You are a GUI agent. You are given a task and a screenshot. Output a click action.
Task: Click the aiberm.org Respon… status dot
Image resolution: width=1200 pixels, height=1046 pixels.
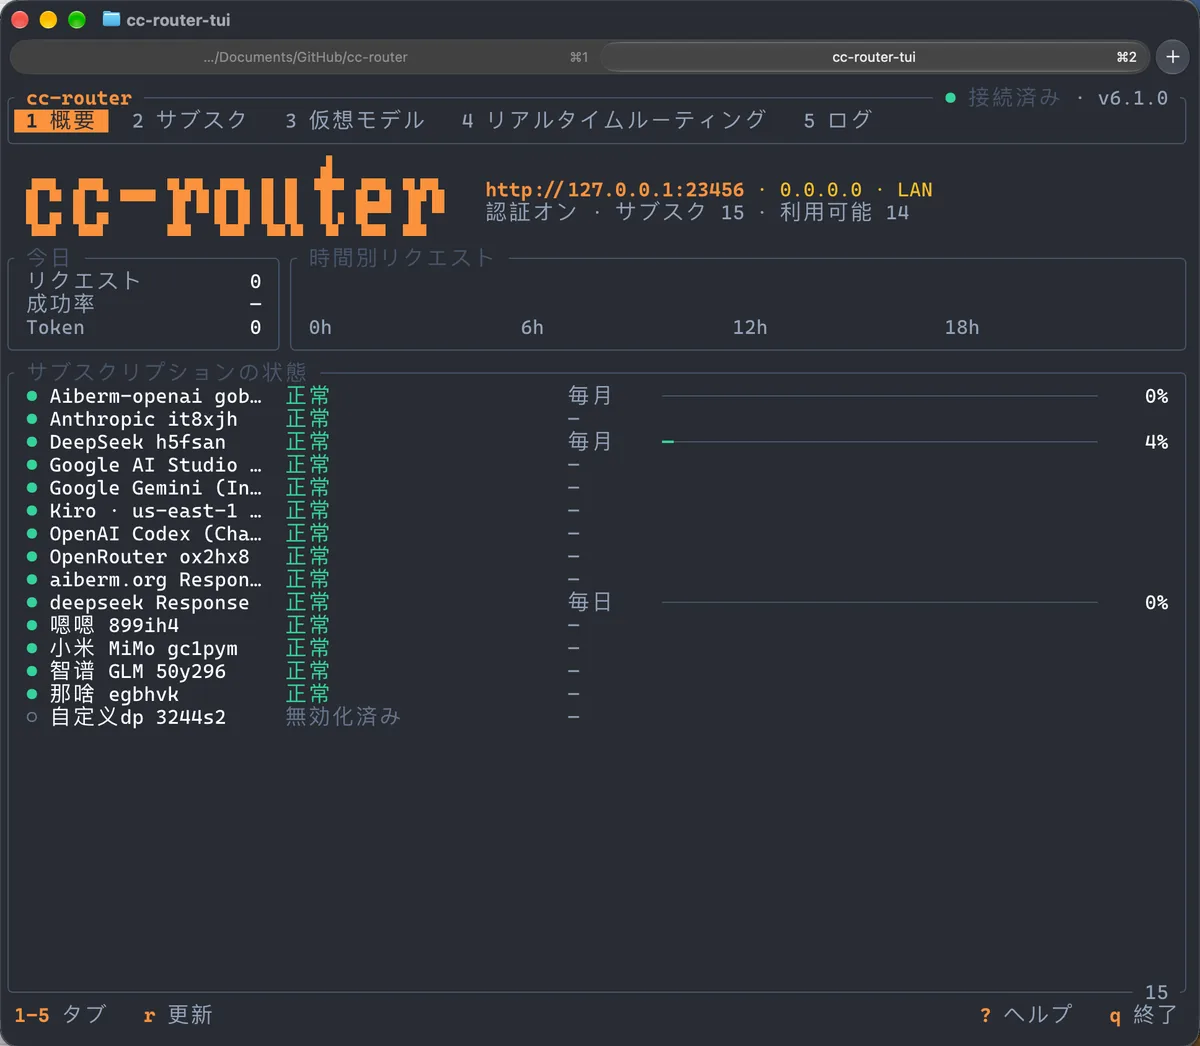[x=32, y=580]
